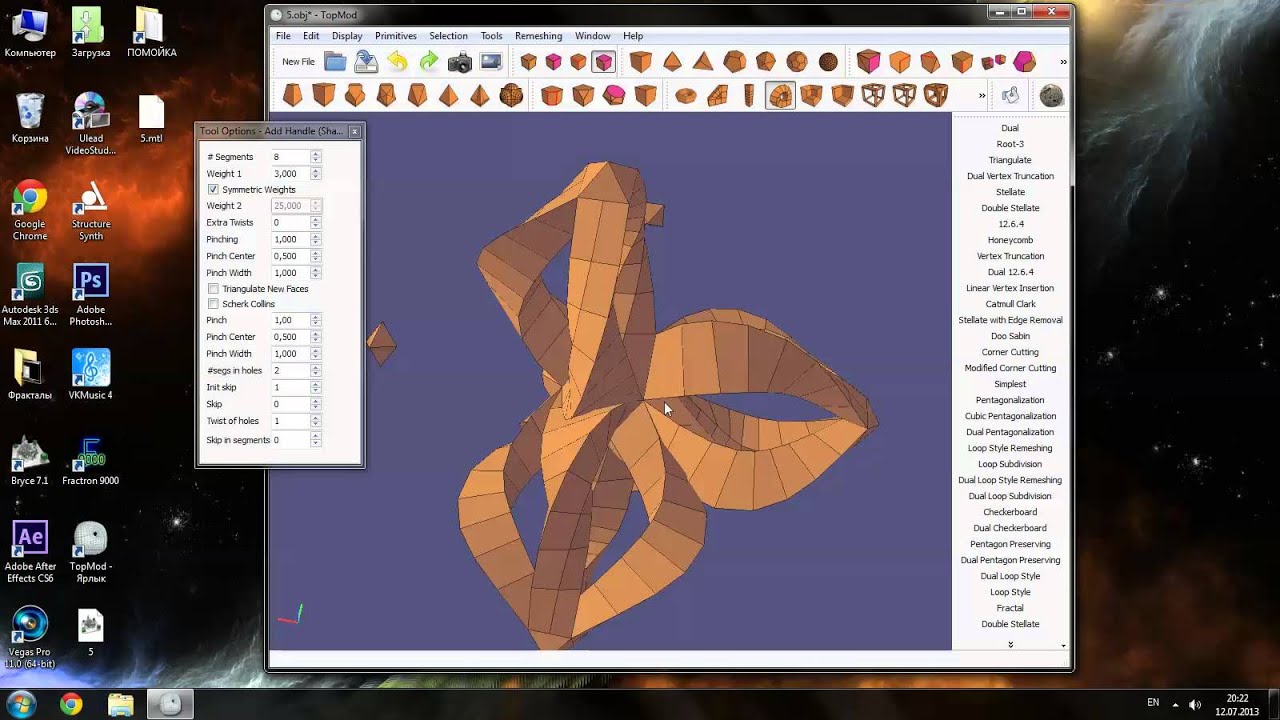
Task: Click the Save file toolbar icon
Action: [x=366, y=62]
